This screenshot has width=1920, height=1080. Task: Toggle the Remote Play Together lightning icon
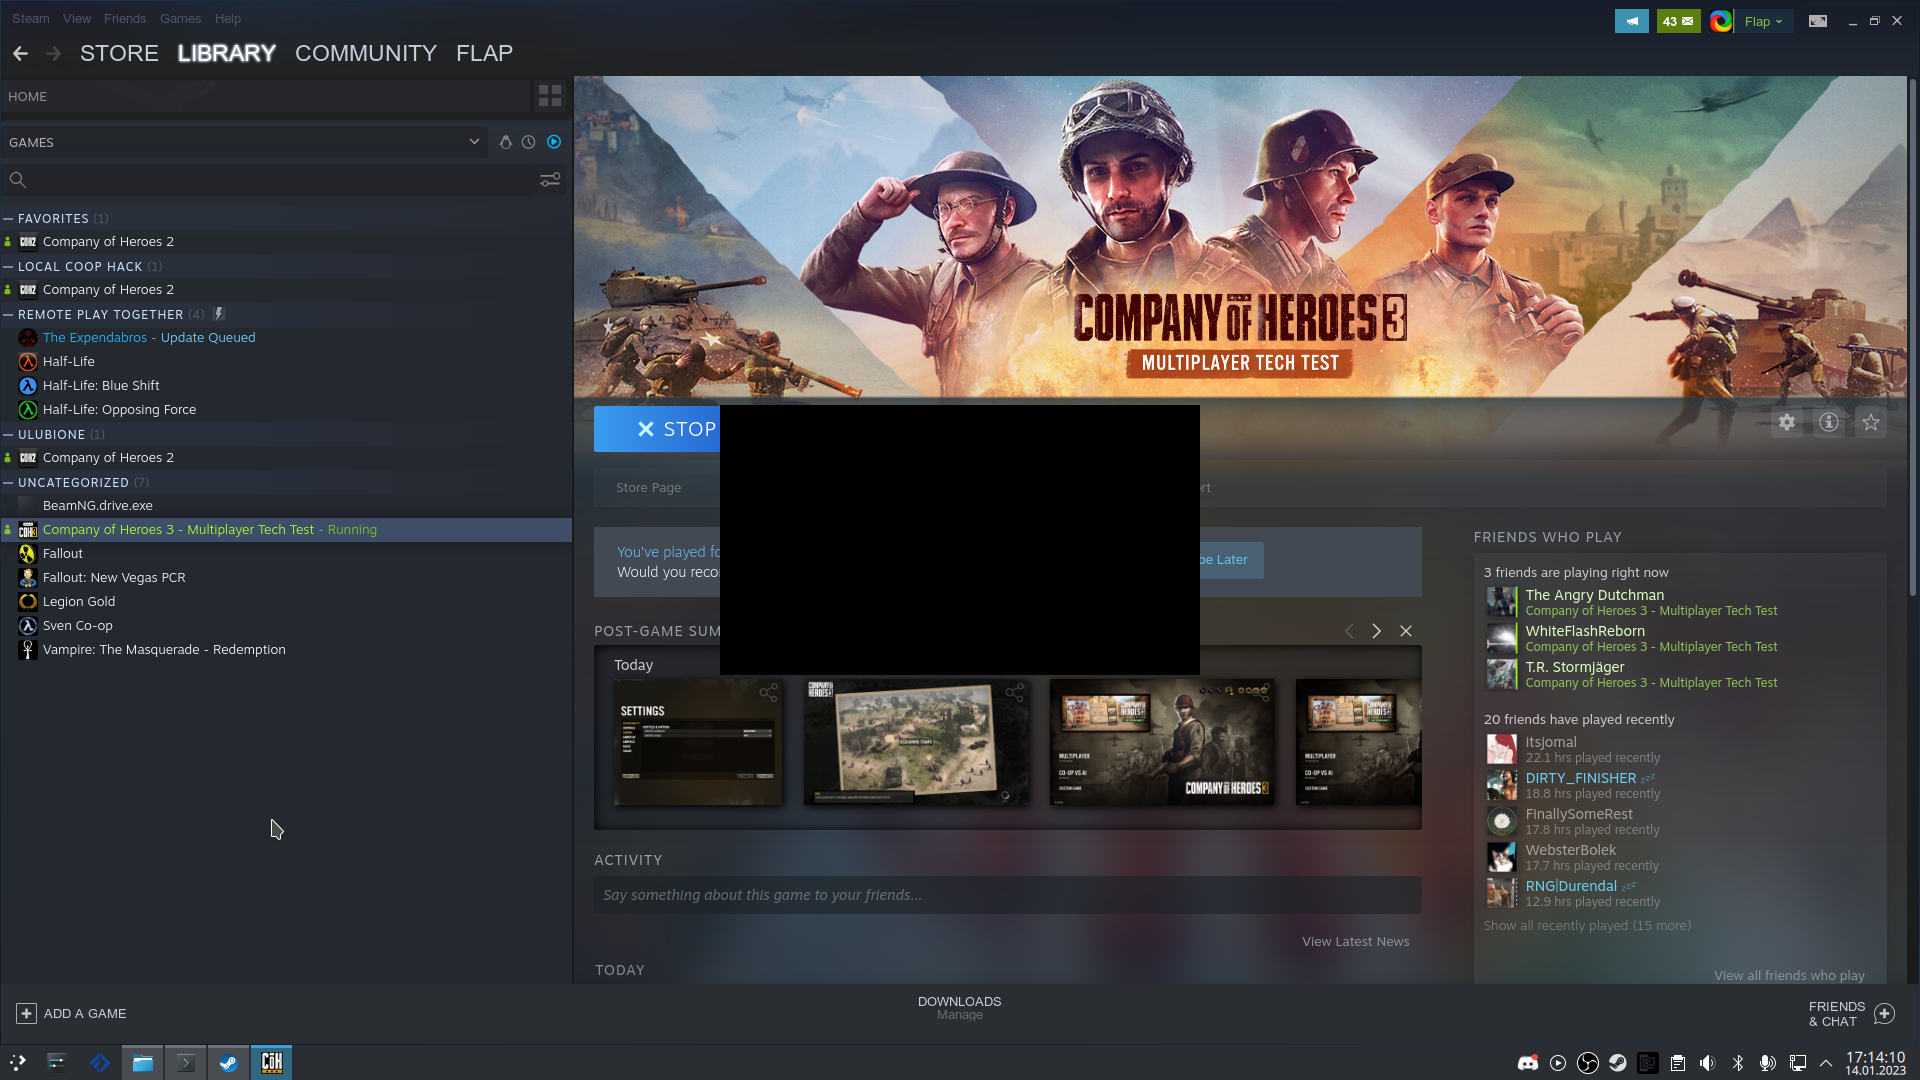point(218,314)
